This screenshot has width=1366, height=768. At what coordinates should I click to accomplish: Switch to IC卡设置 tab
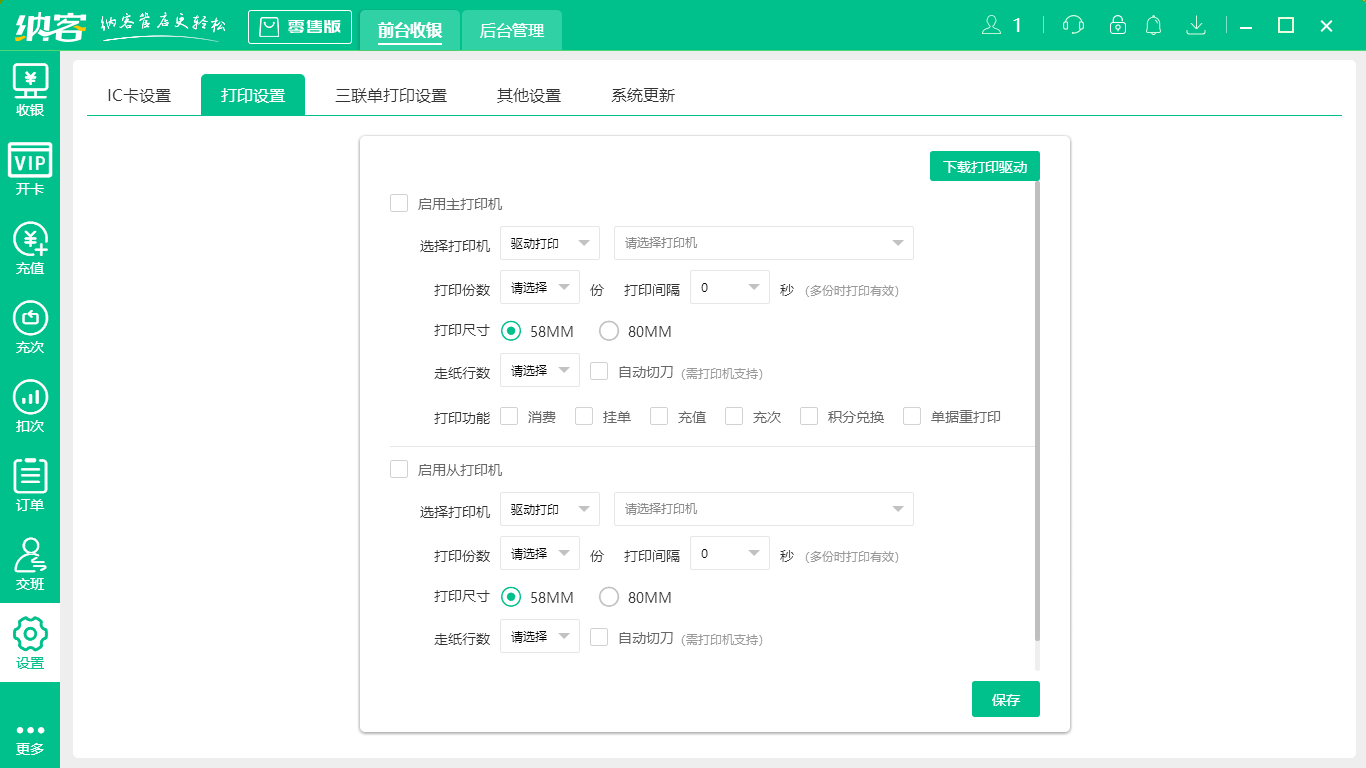(x=139, y=96)
